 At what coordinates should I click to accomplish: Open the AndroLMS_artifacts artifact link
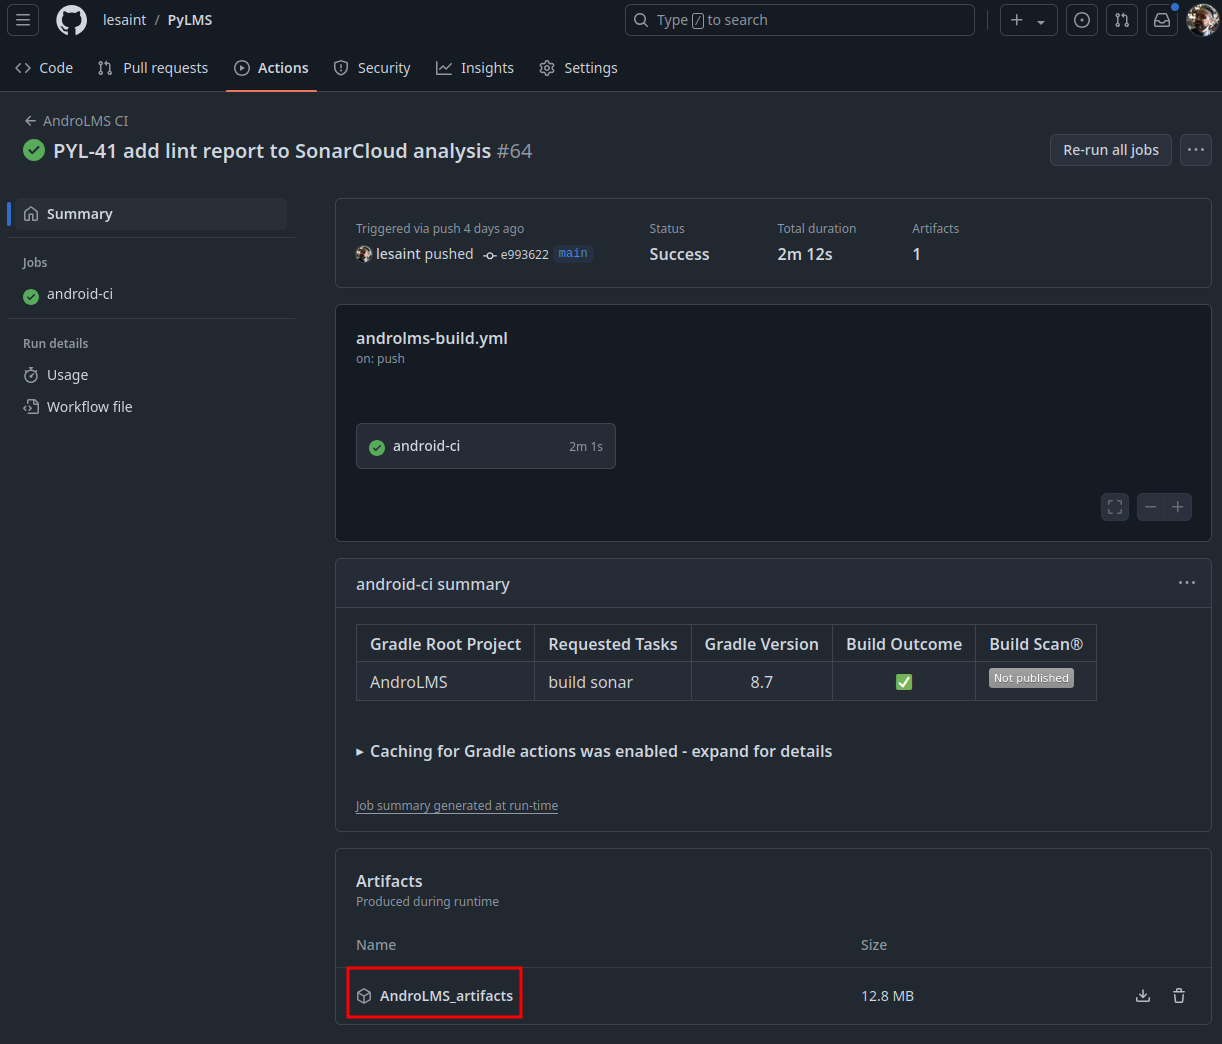pyautogui.click(x=446, y=996)
